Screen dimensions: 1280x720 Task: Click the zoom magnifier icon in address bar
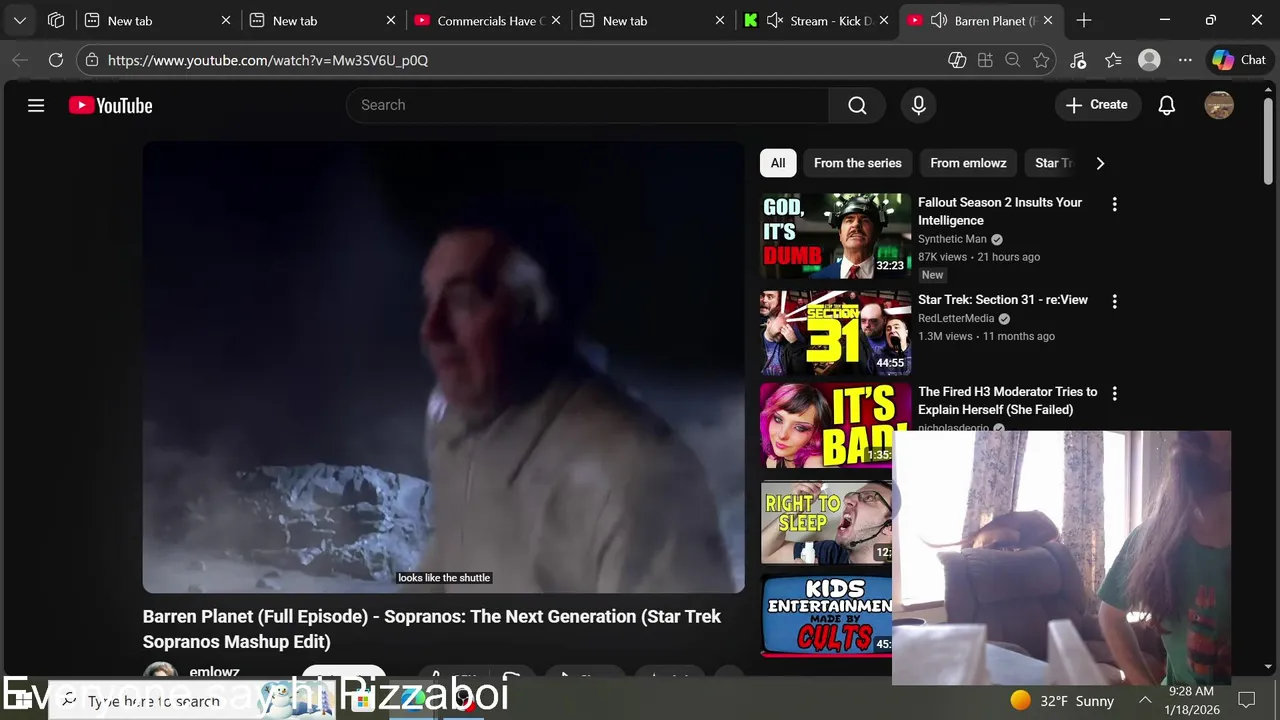point(1013,60)
